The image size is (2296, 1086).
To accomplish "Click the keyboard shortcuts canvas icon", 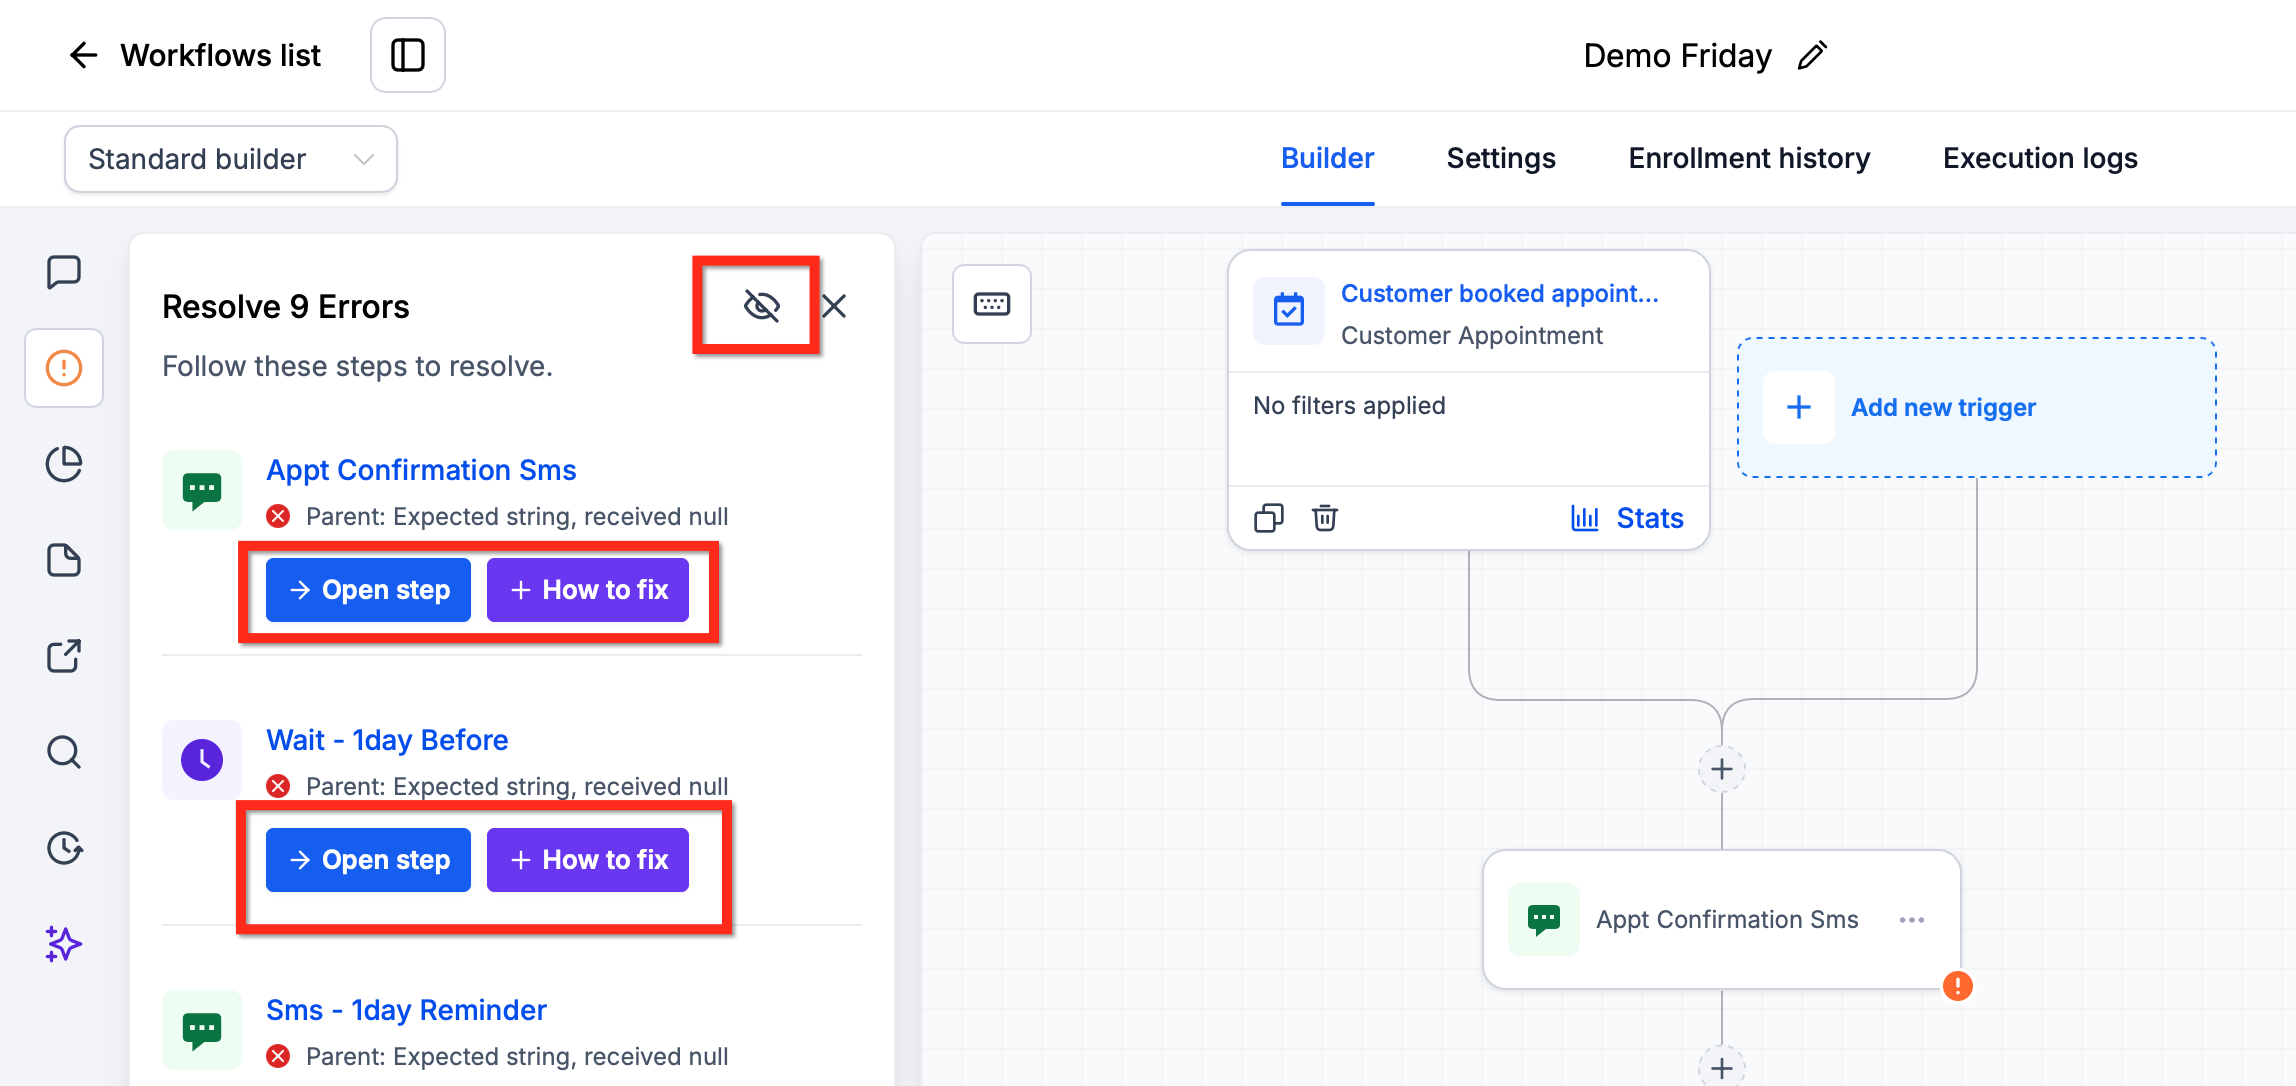I will (x=992, y=304).
